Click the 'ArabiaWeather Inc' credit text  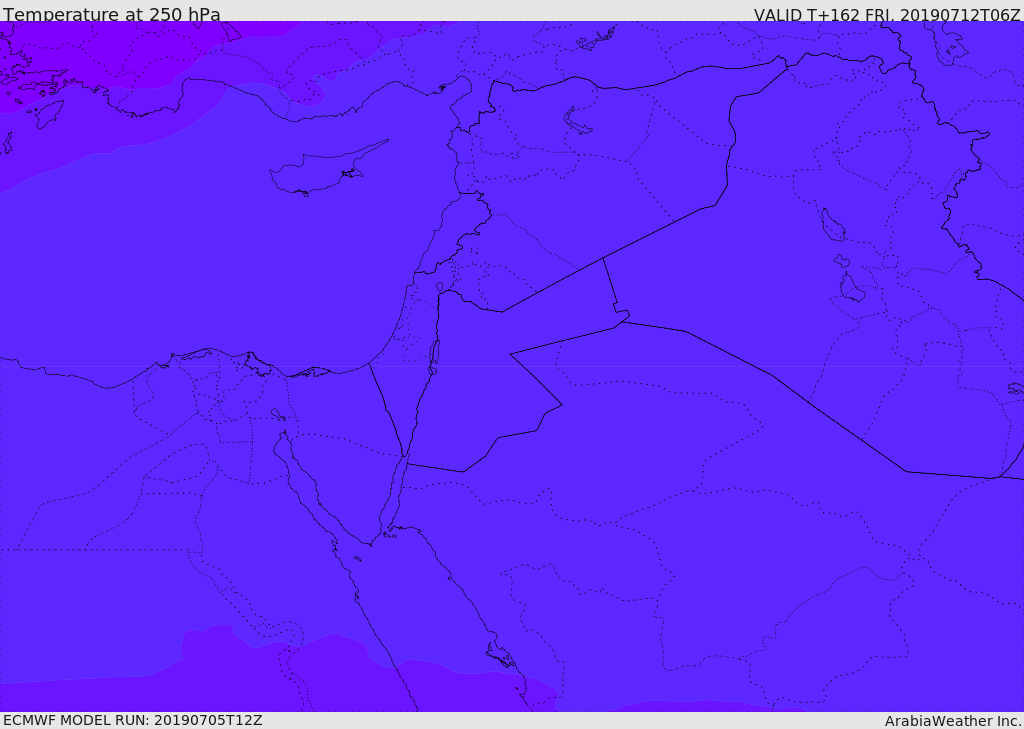point(953,721)
